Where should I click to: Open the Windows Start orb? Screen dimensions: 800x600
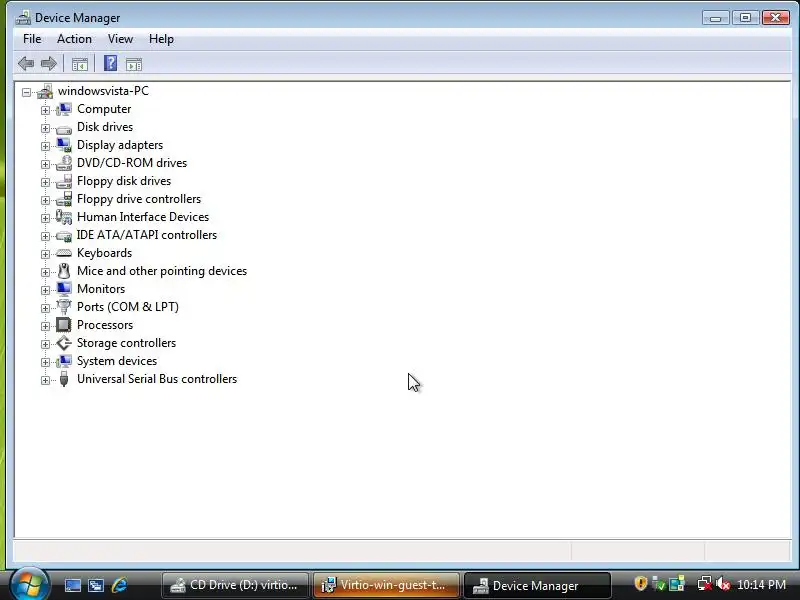pyautogui.click(x=29, y=584)
